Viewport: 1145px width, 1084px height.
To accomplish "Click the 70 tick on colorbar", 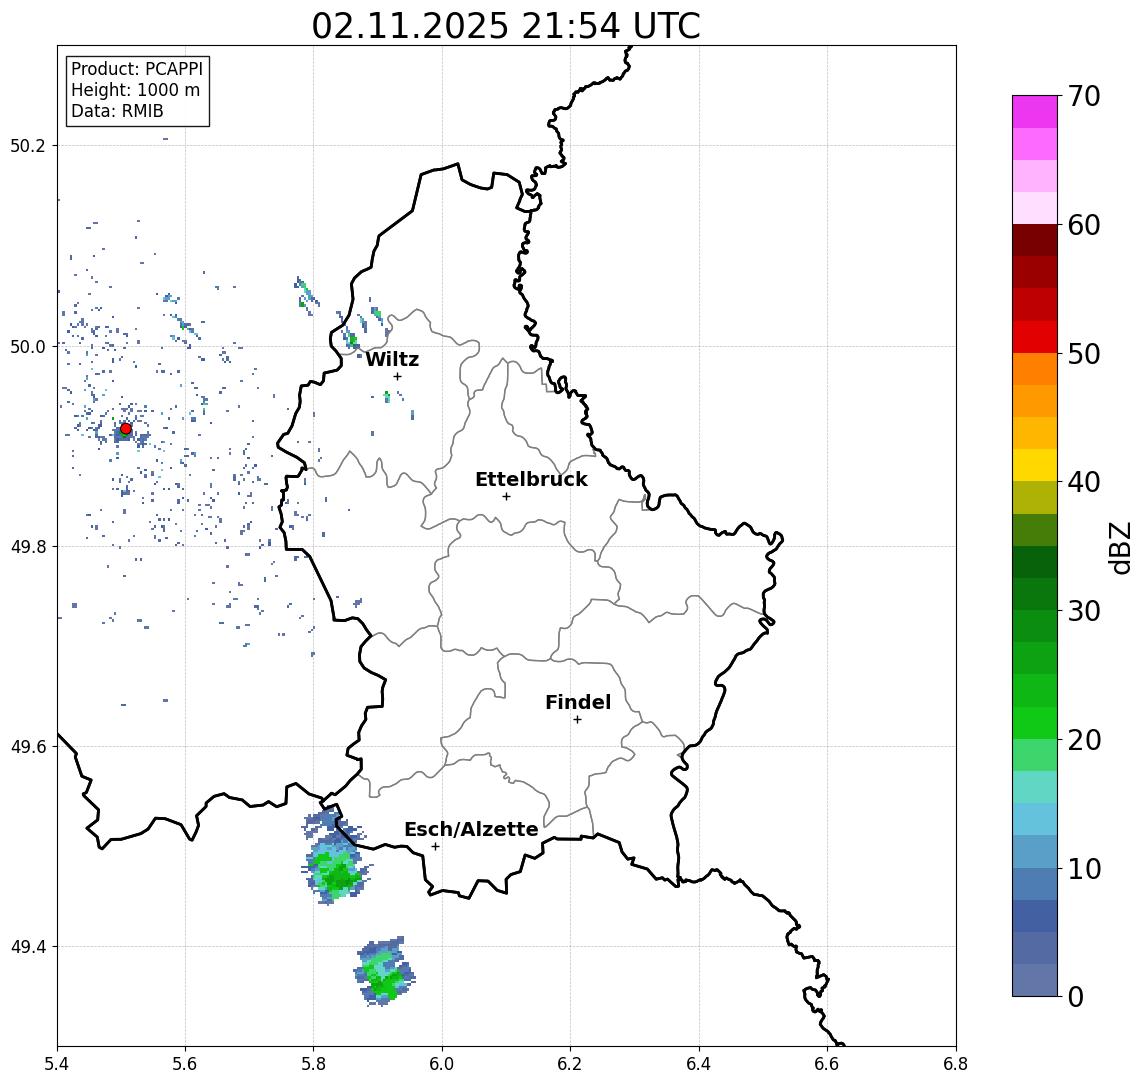I will tap(1084, 96).
